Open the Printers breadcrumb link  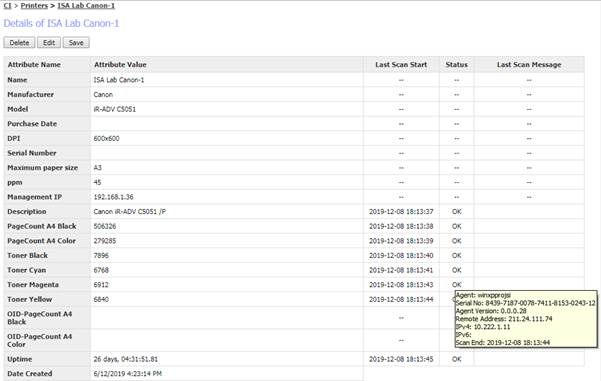pyautogui.click(x=34, y=5)
